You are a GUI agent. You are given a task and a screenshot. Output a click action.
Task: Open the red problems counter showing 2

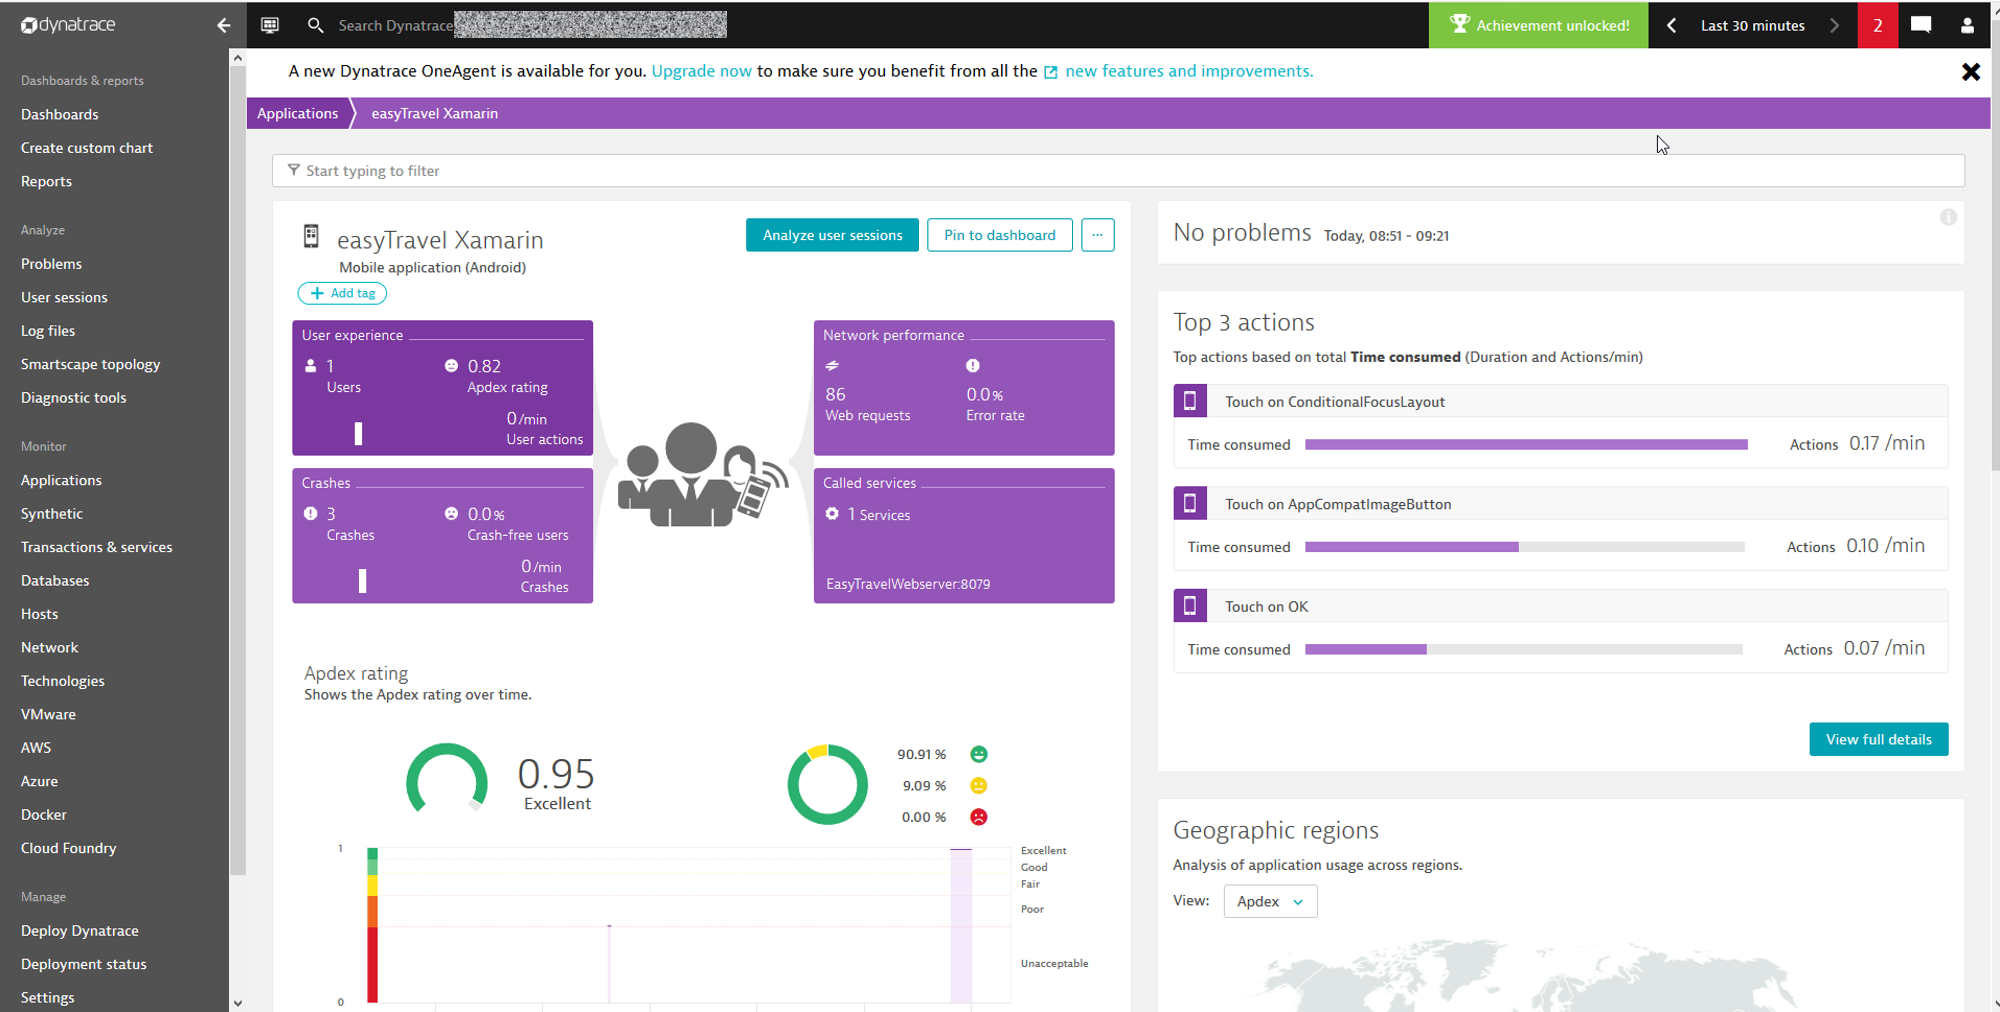pyautogui.click(x=1877, y=25)
